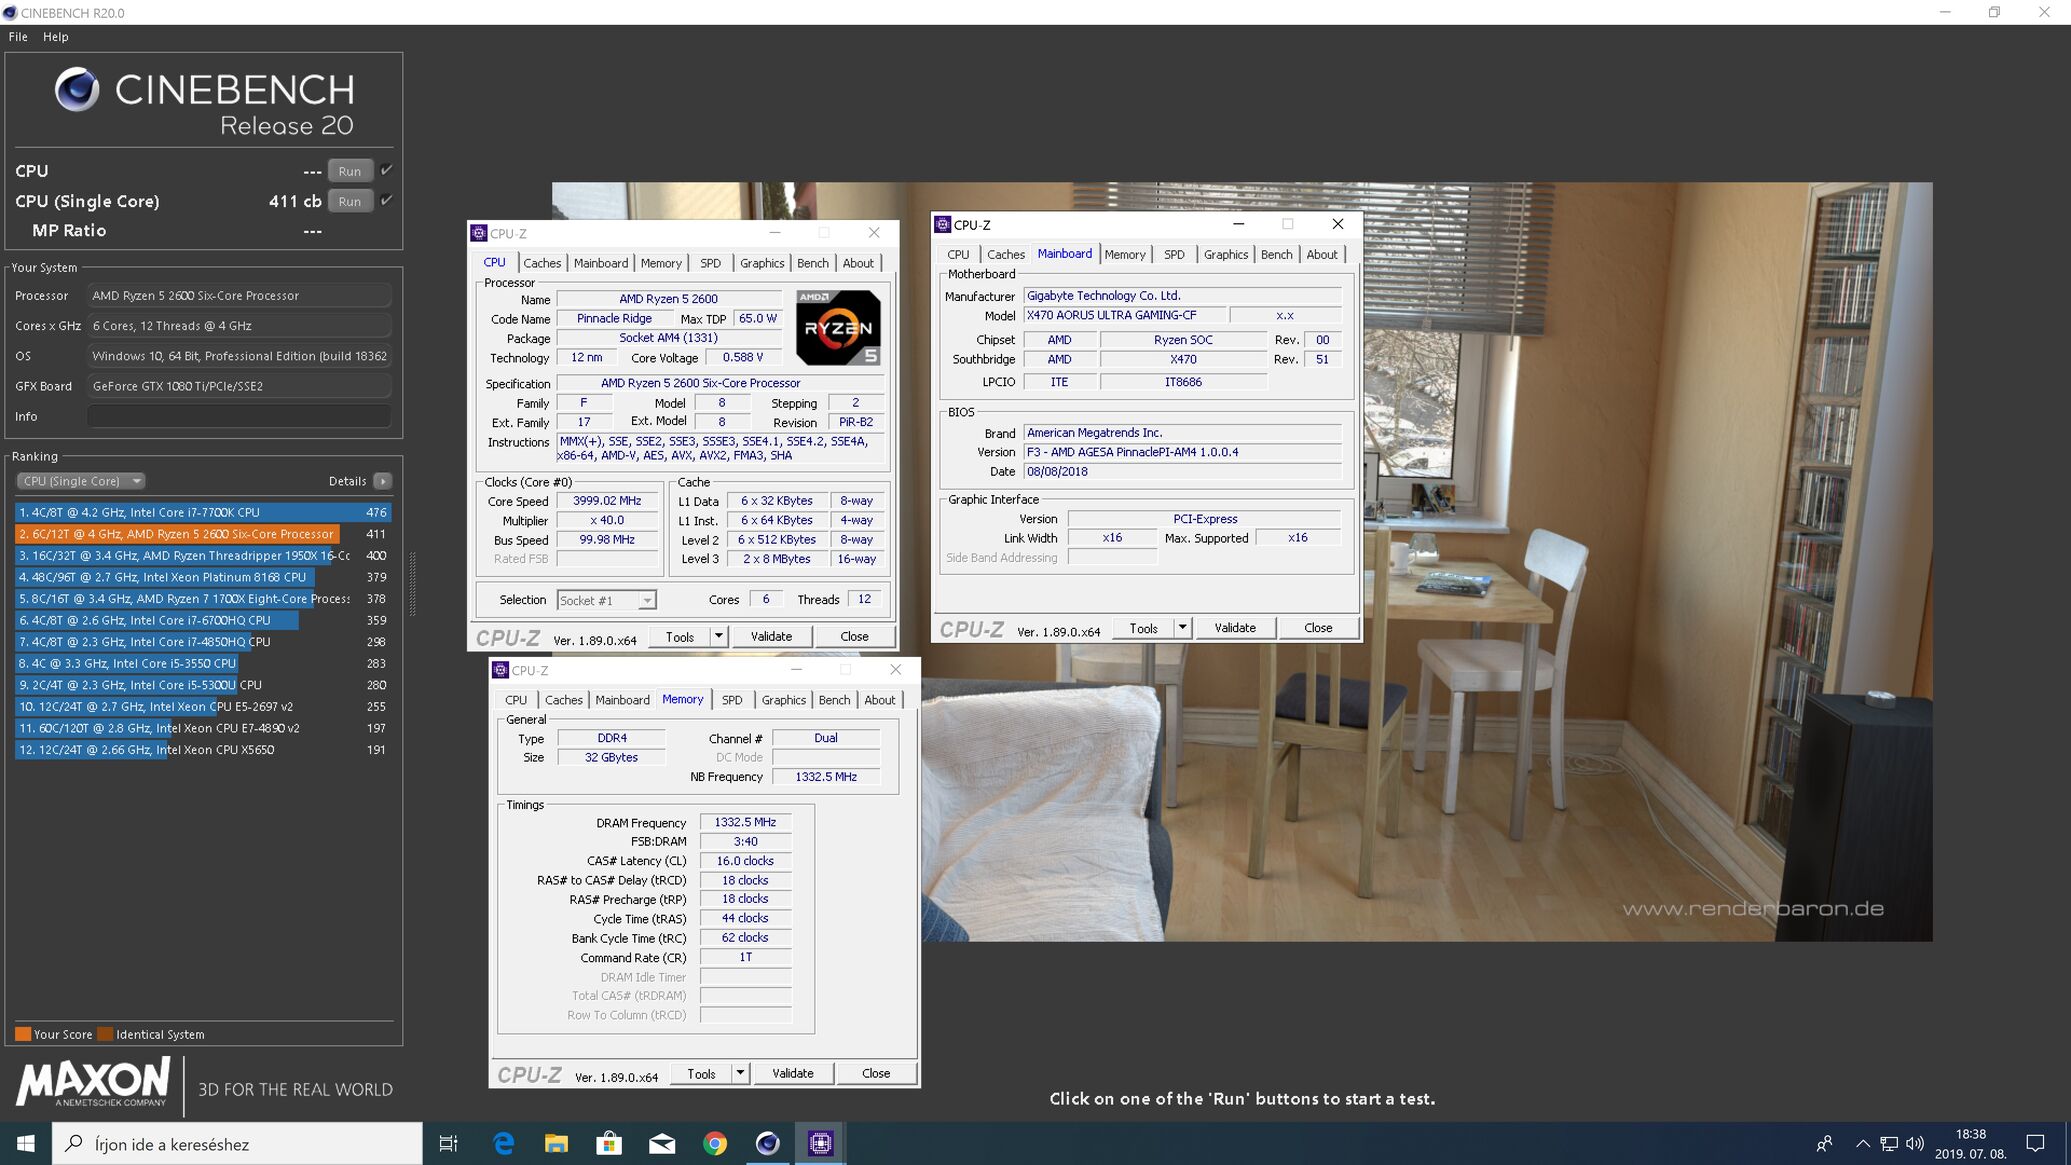This screenshot has height=1165, width=2071.
Task: Toggle the CPU (Single Core) test checkmark
Action: coord(387,200)
